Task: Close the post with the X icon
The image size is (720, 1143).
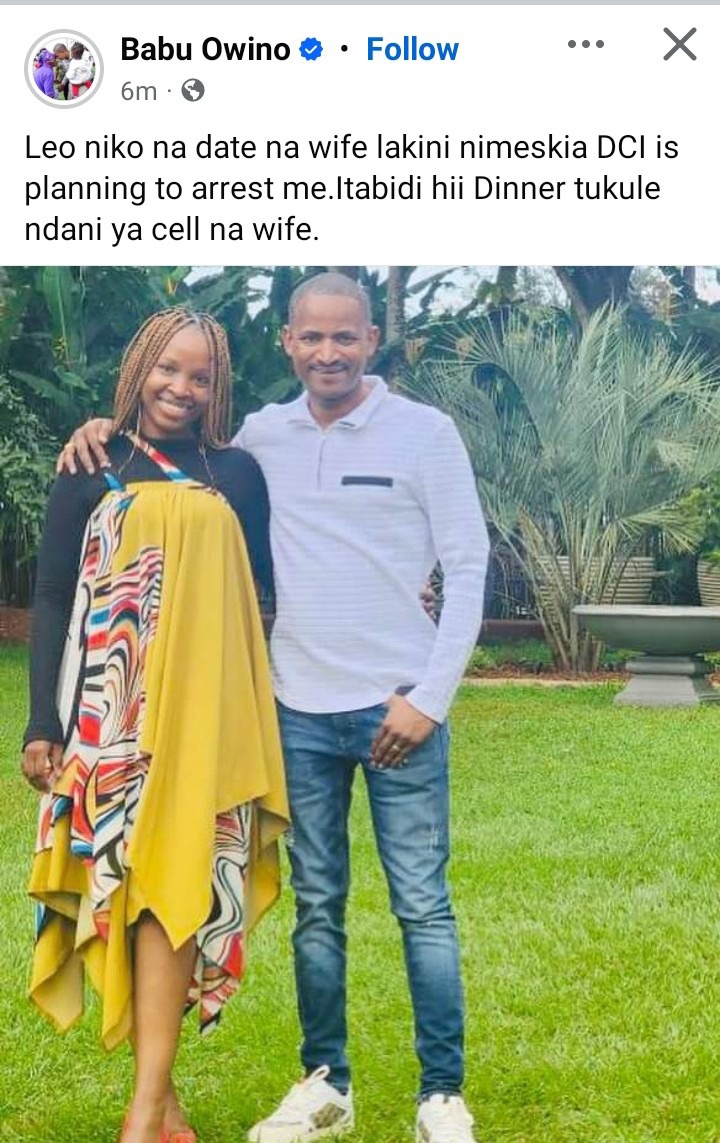Action: pyautogui.click(x=680, y=44)
